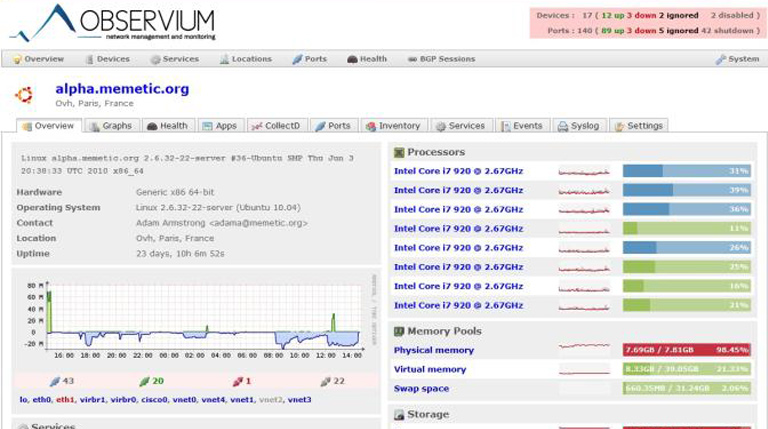Screen dimensions: 768x429
Task: Click the 39% processor usage bar
Action: click(687, 190)
